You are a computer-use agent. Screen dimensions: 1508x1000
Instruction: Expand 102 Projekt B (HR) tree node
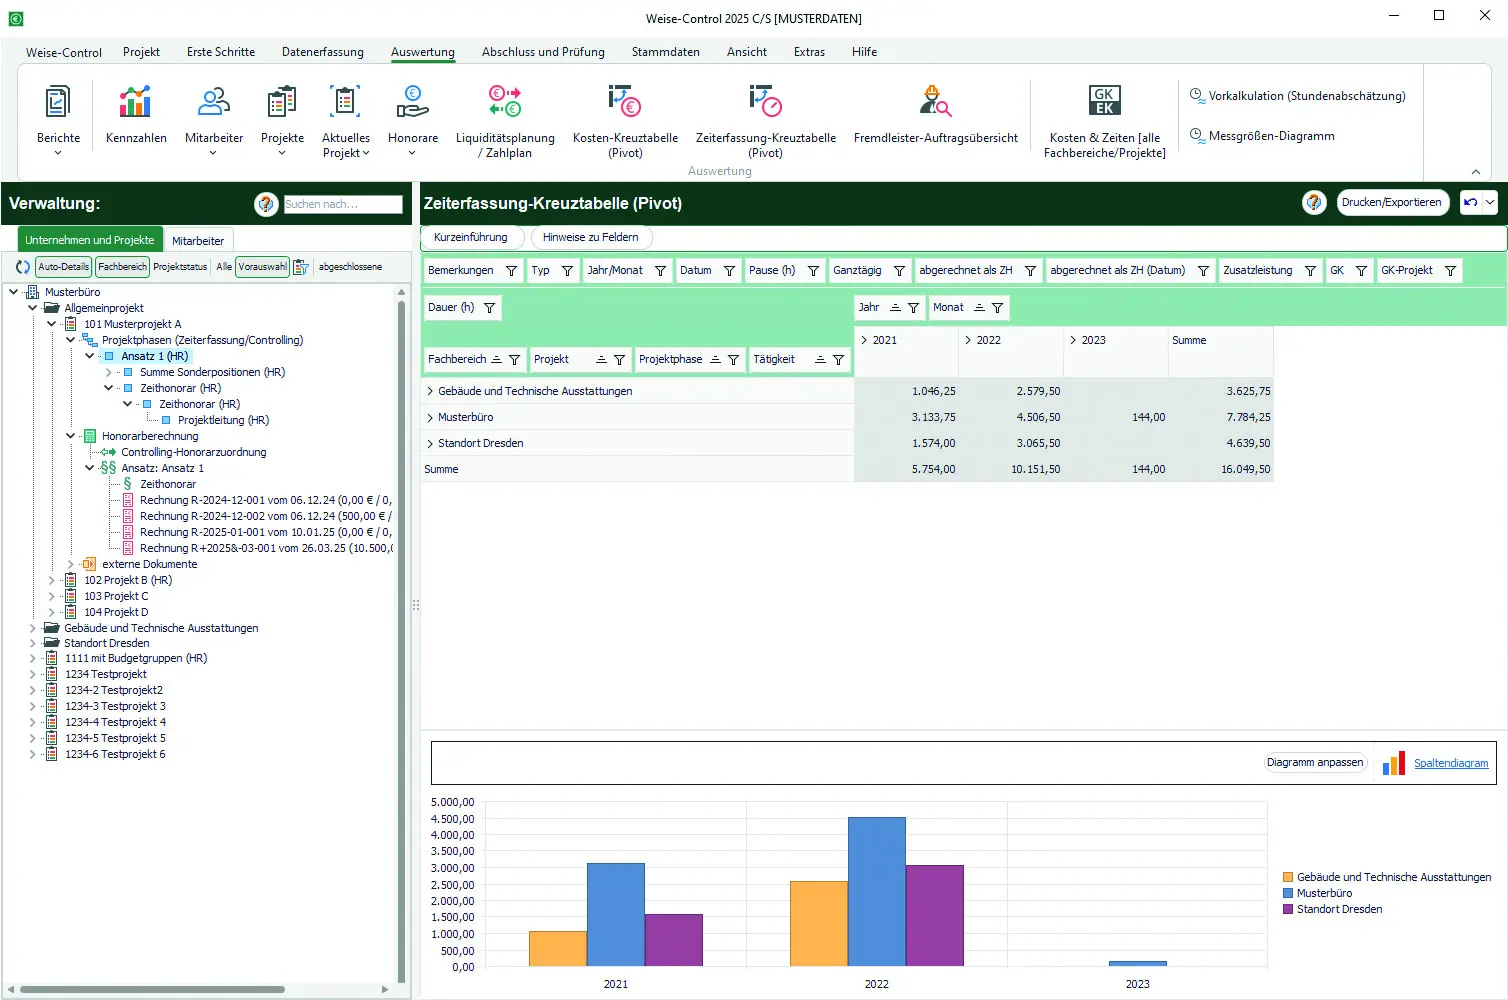coord(52,580)
